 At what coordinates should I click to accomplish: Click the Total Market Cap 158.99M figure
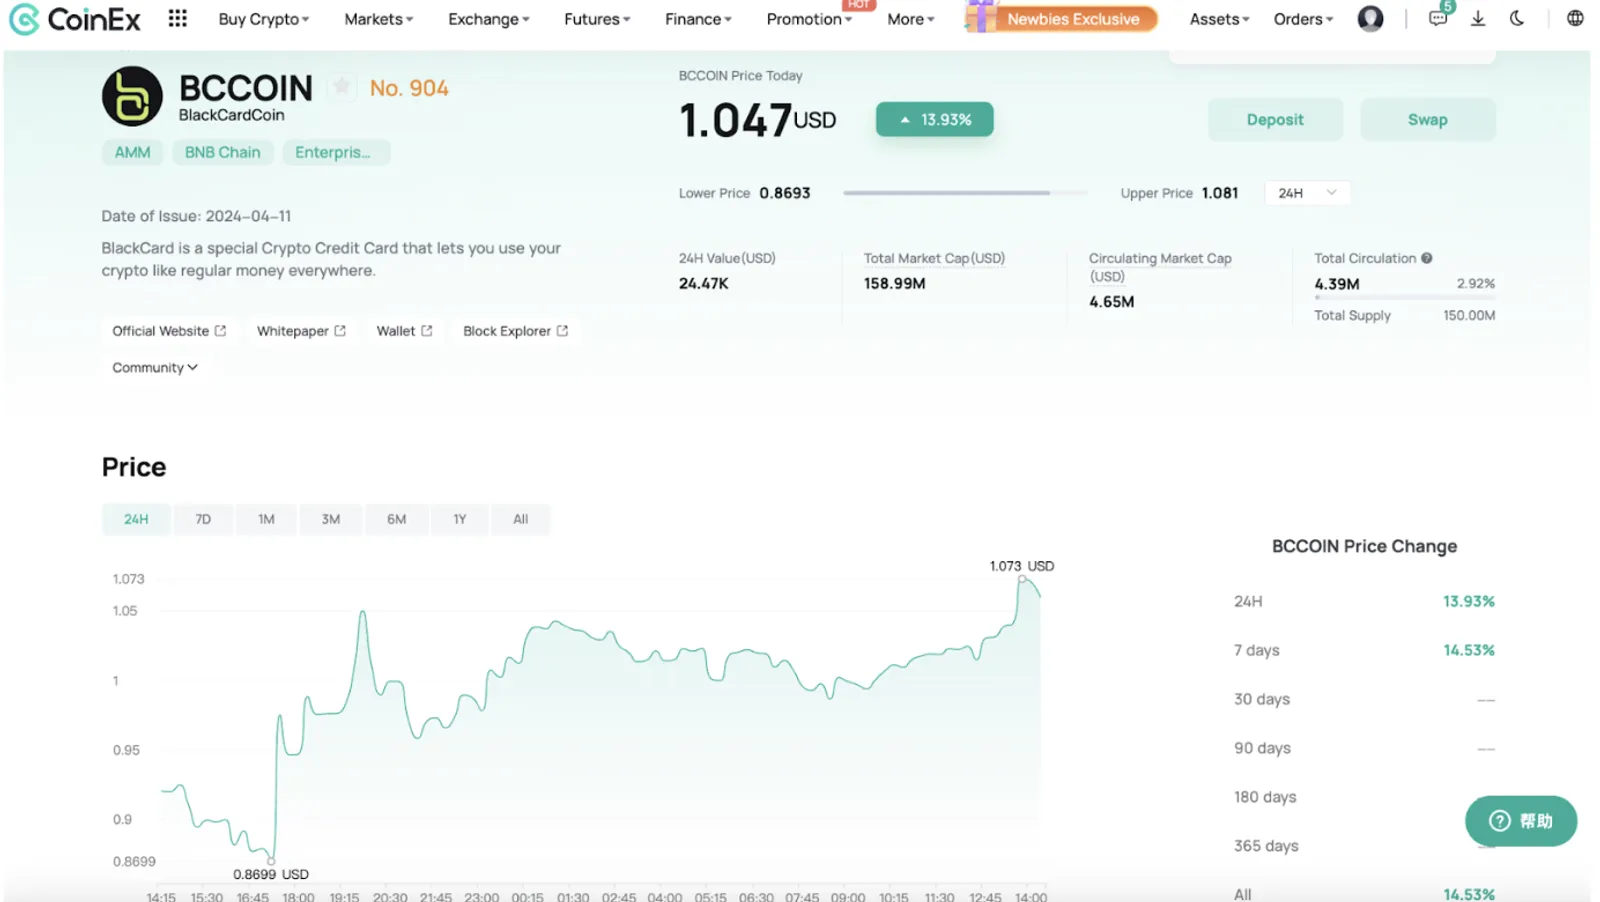click(895, 284)
